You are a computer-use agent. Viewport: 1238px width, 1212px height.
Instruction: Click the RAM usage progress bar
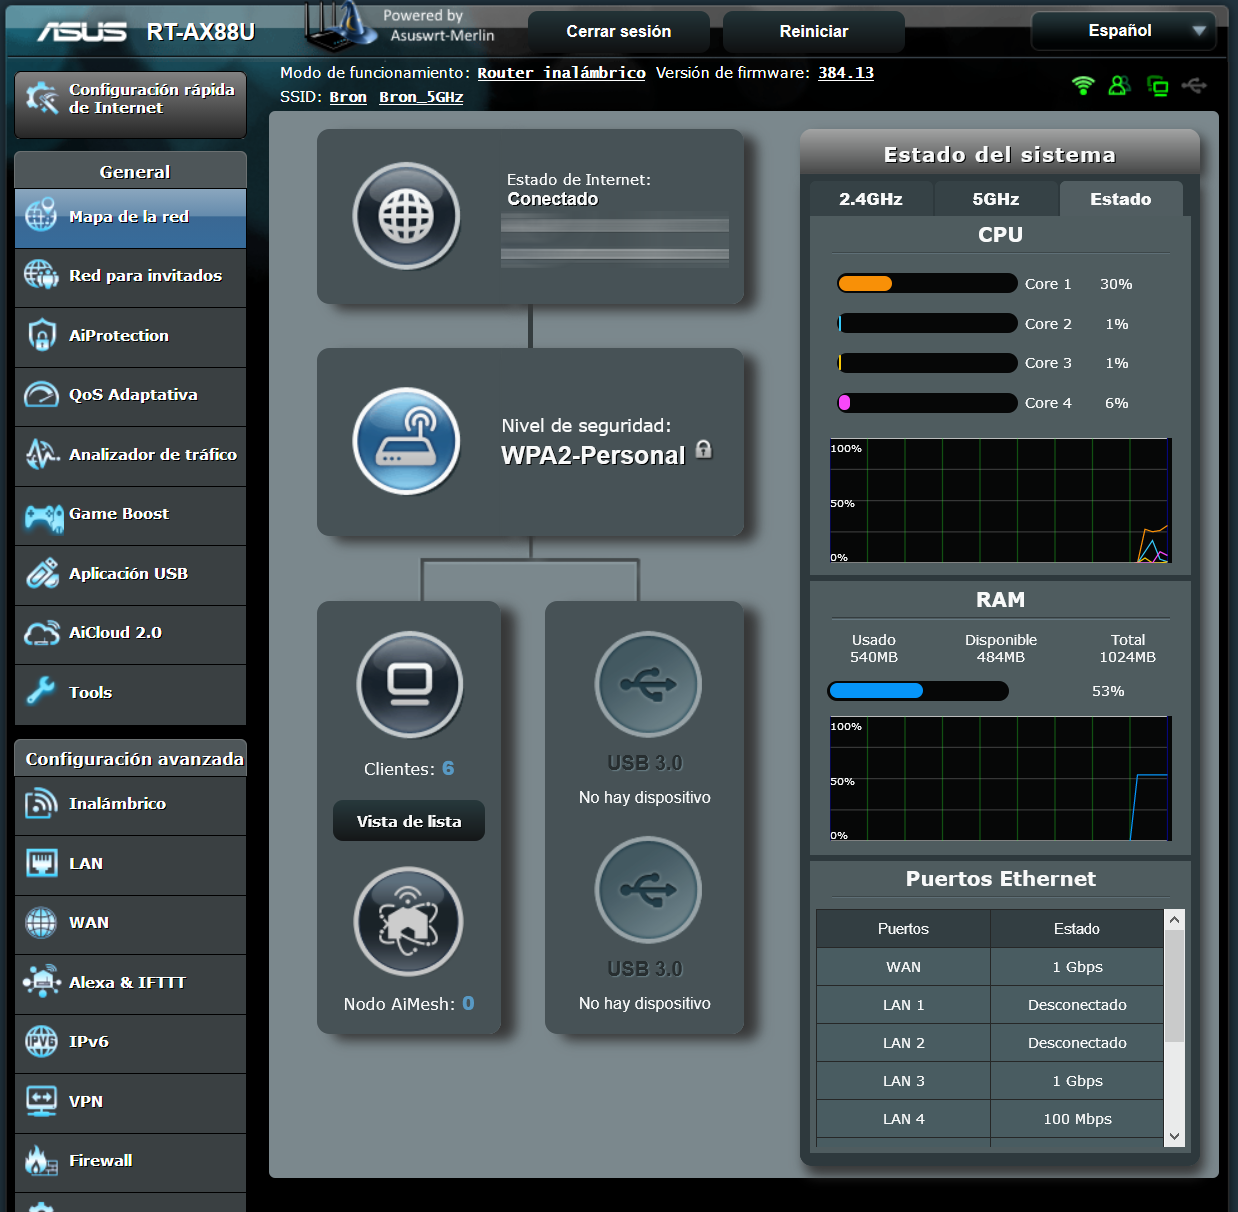pyautogui.click(x=918, y=691)
